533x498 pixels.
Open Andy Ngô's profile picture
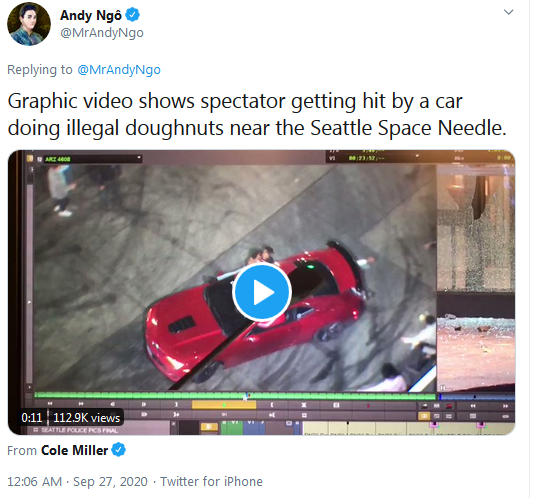click(29, 24)
